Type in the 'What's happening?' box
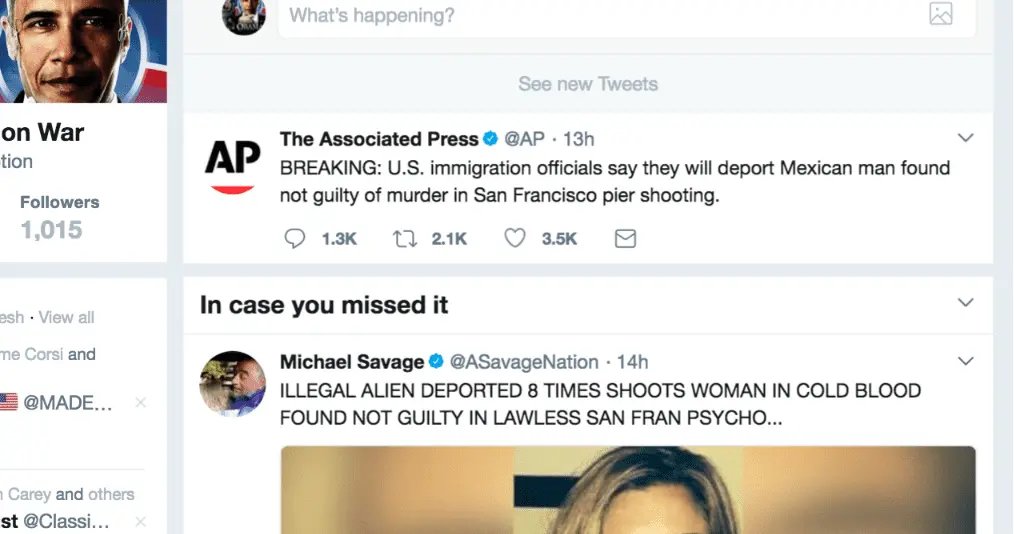1014x534 pixels. (x=600, y=15)
